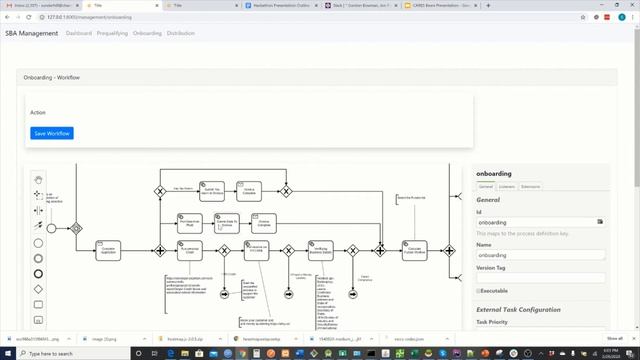Select the parallel join gateway before the final task
Image resolution: width=640 pixels, height=360 pixels.
[x=380, y=251]
